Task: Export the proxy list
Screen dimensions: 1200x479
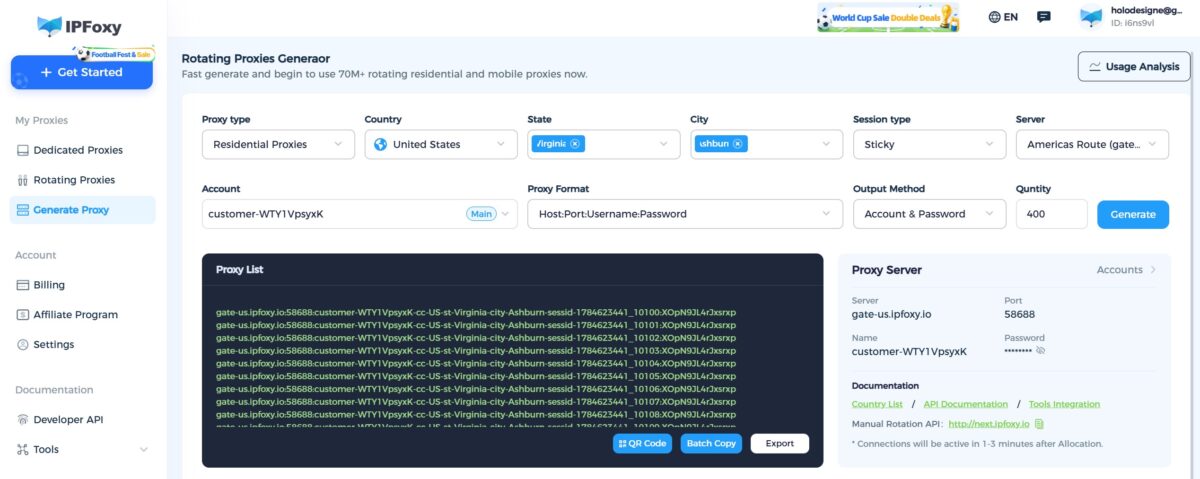Action: point(780,443)
